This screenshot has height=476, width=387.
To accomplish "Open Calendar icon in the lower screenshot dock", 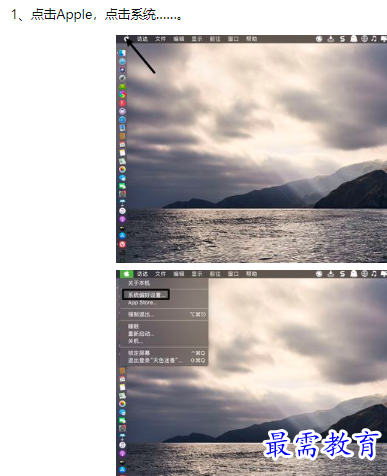I will (122, 379).
